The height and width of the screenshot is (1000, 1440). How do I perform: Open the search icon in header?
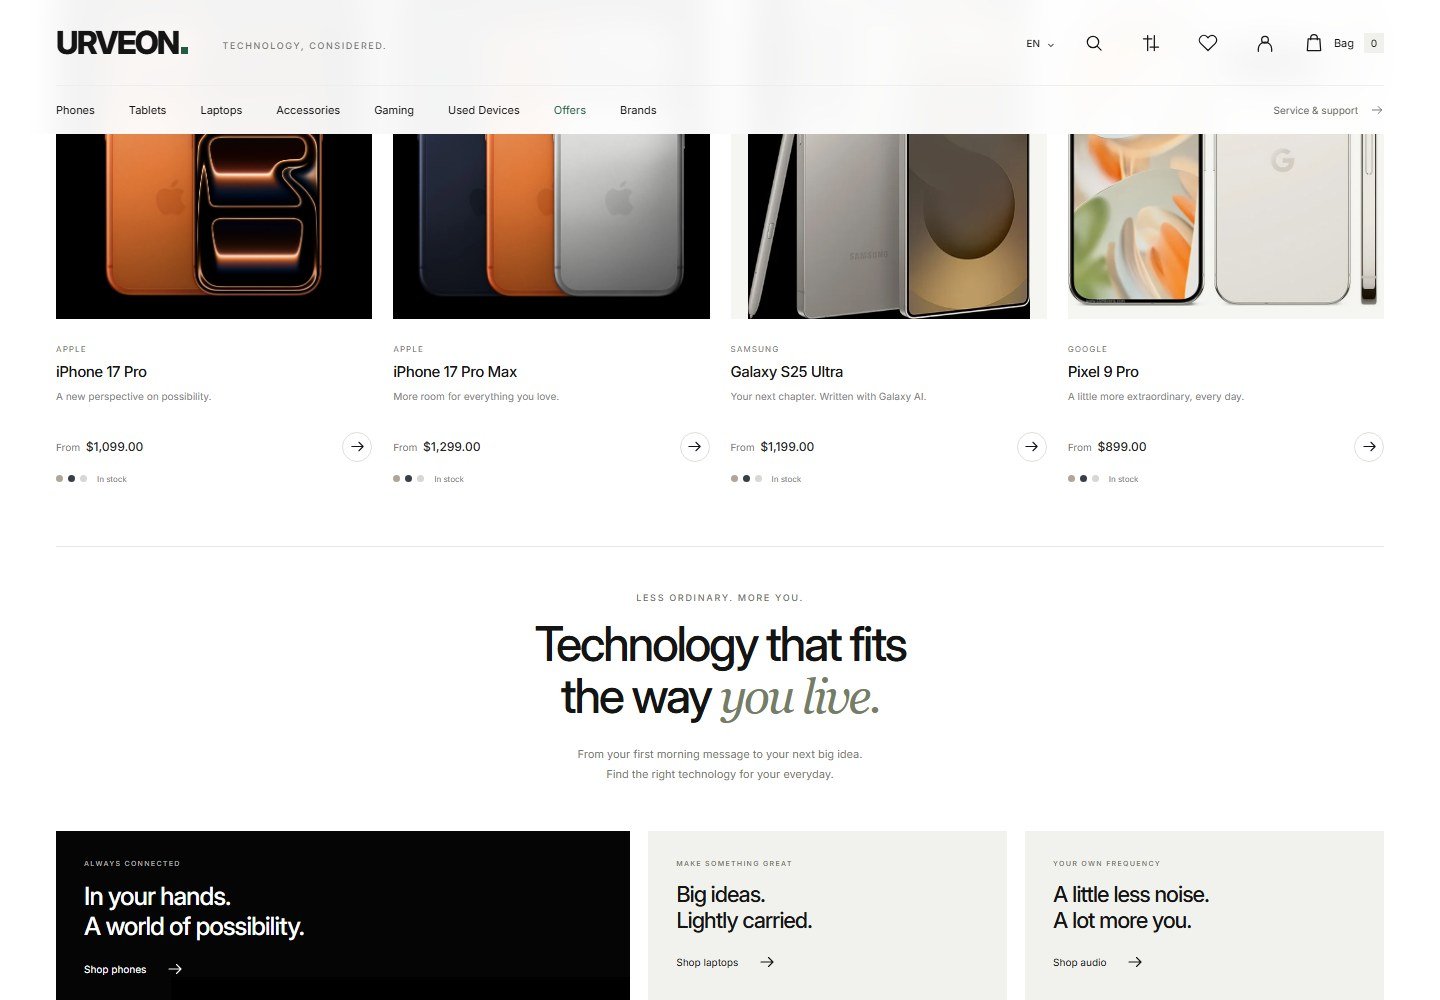[1094, 43]
